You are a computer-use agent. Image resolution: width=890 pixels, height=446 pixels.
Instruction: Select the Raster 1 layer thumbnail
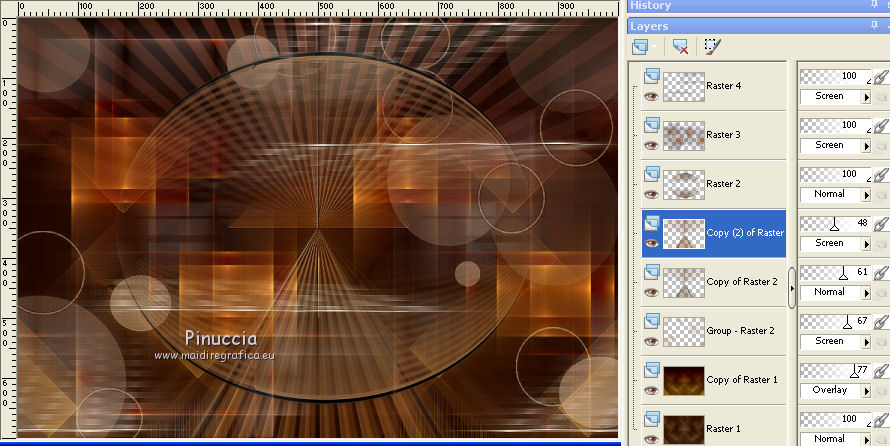(x=684, y=430)
